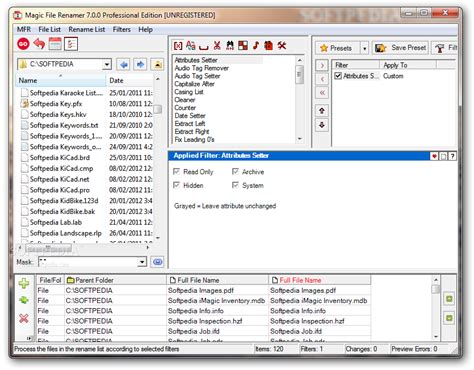
Task: Open the calendar icon in the toolbar
Action: [x=55, y=44]
